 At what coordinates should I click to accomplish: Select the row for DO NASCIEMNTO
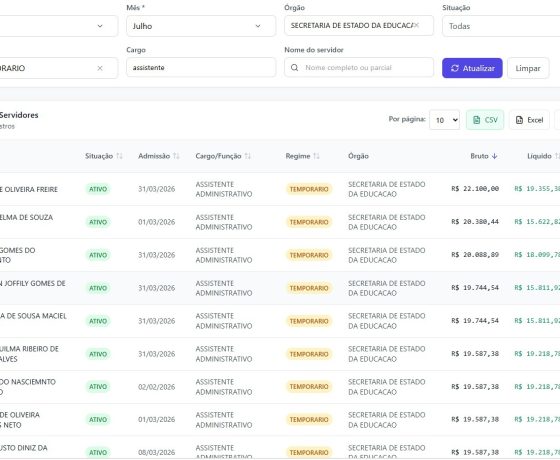280,386
